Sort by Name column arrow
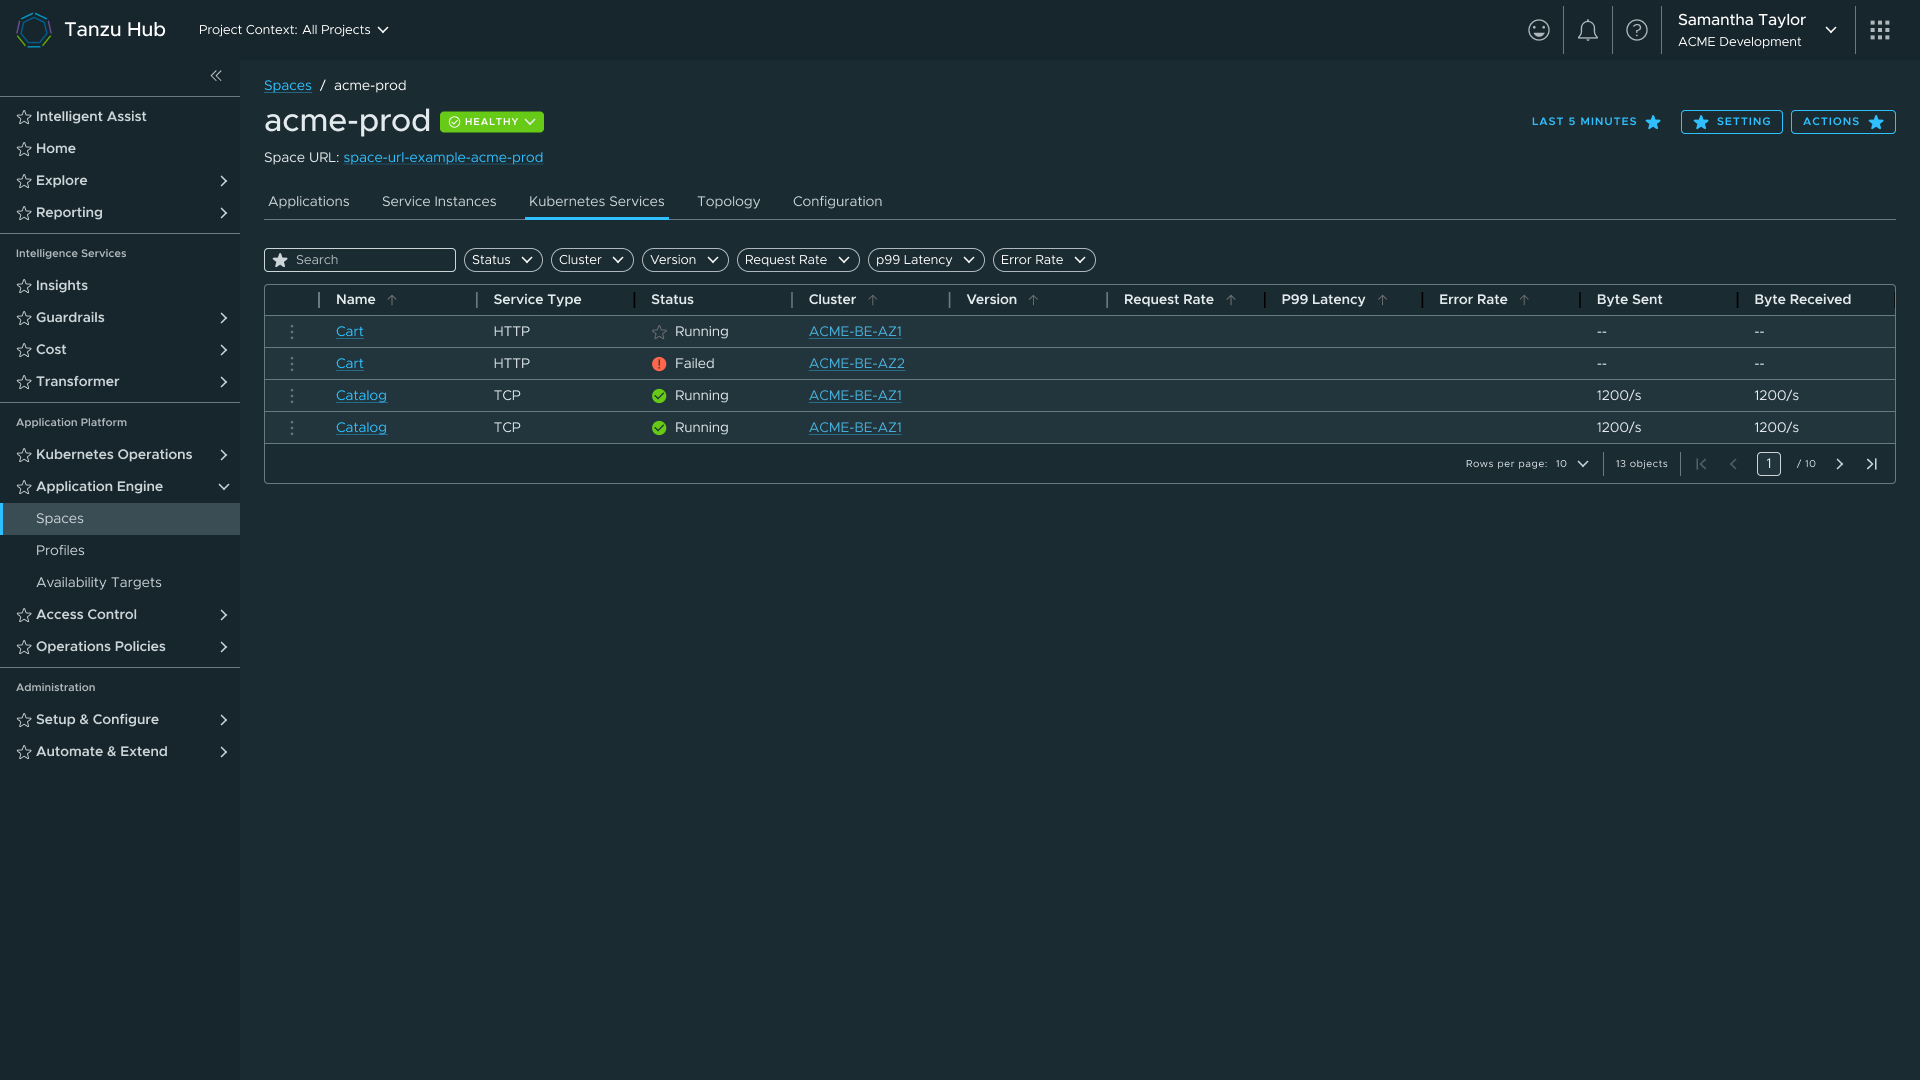This screenshot has height=1080, width=1920. [392, 300]
